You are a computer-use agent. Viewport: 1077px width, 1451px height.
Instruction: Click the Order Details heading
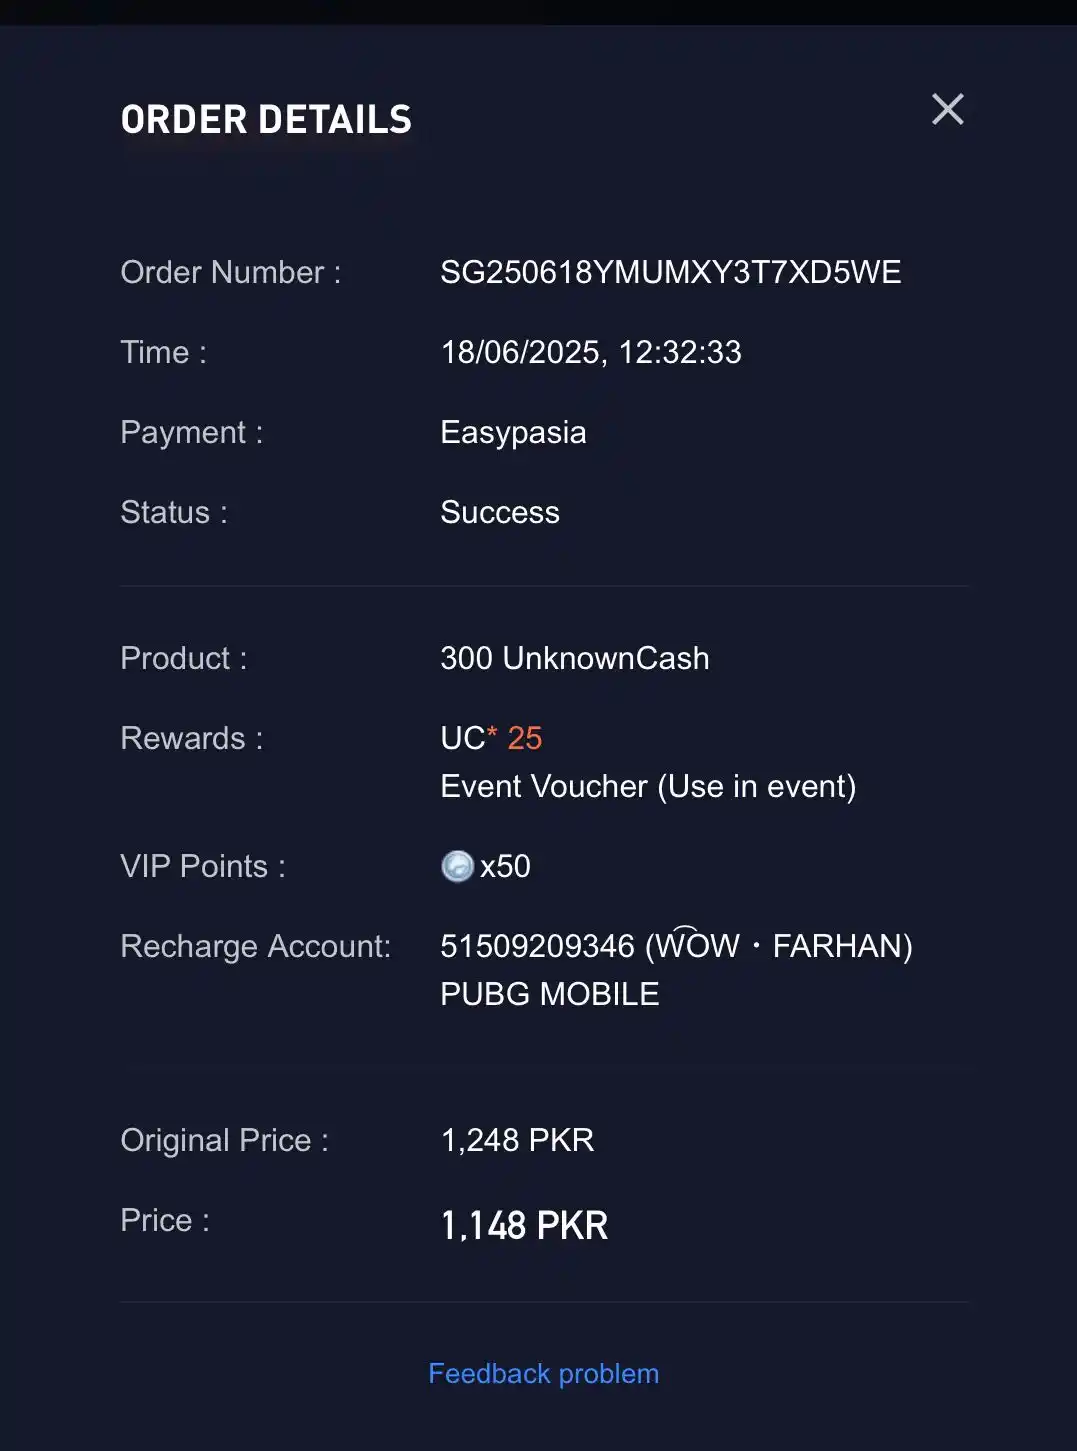click(x=266, y=120)
